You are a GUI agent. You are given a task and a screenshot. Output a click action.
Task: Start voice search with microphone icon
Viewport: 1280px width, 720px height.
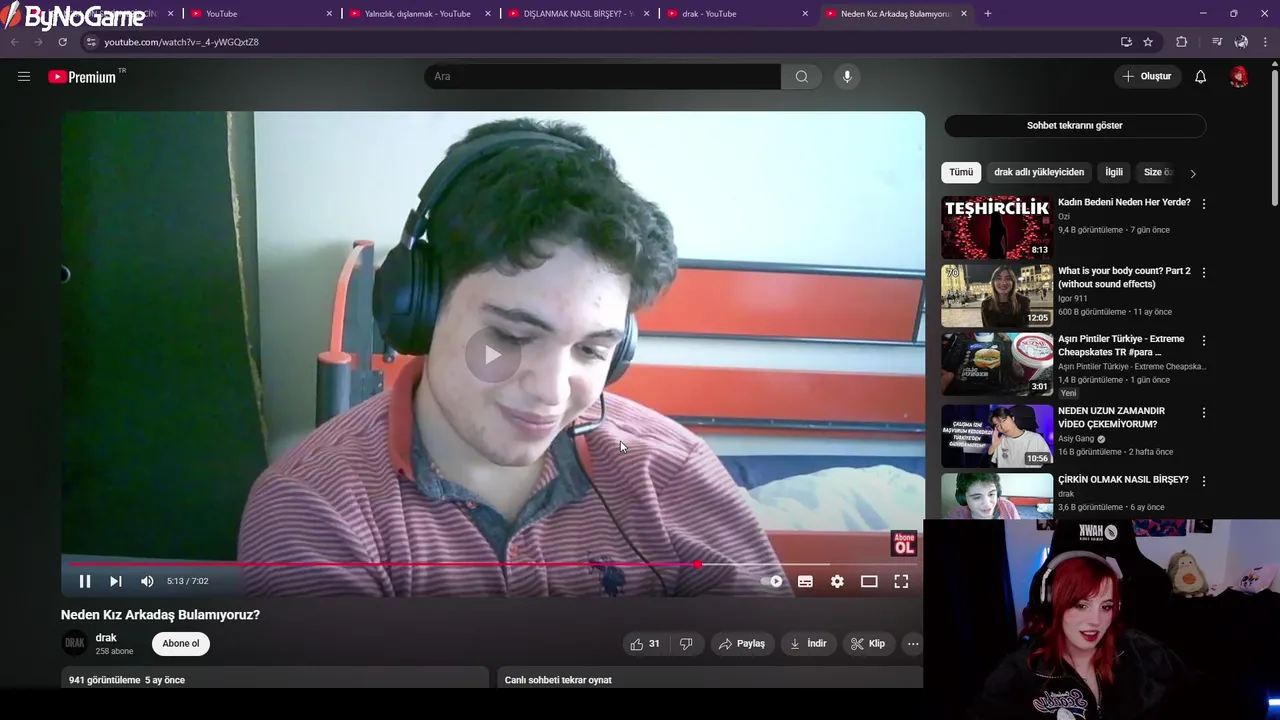coord(847,77)
